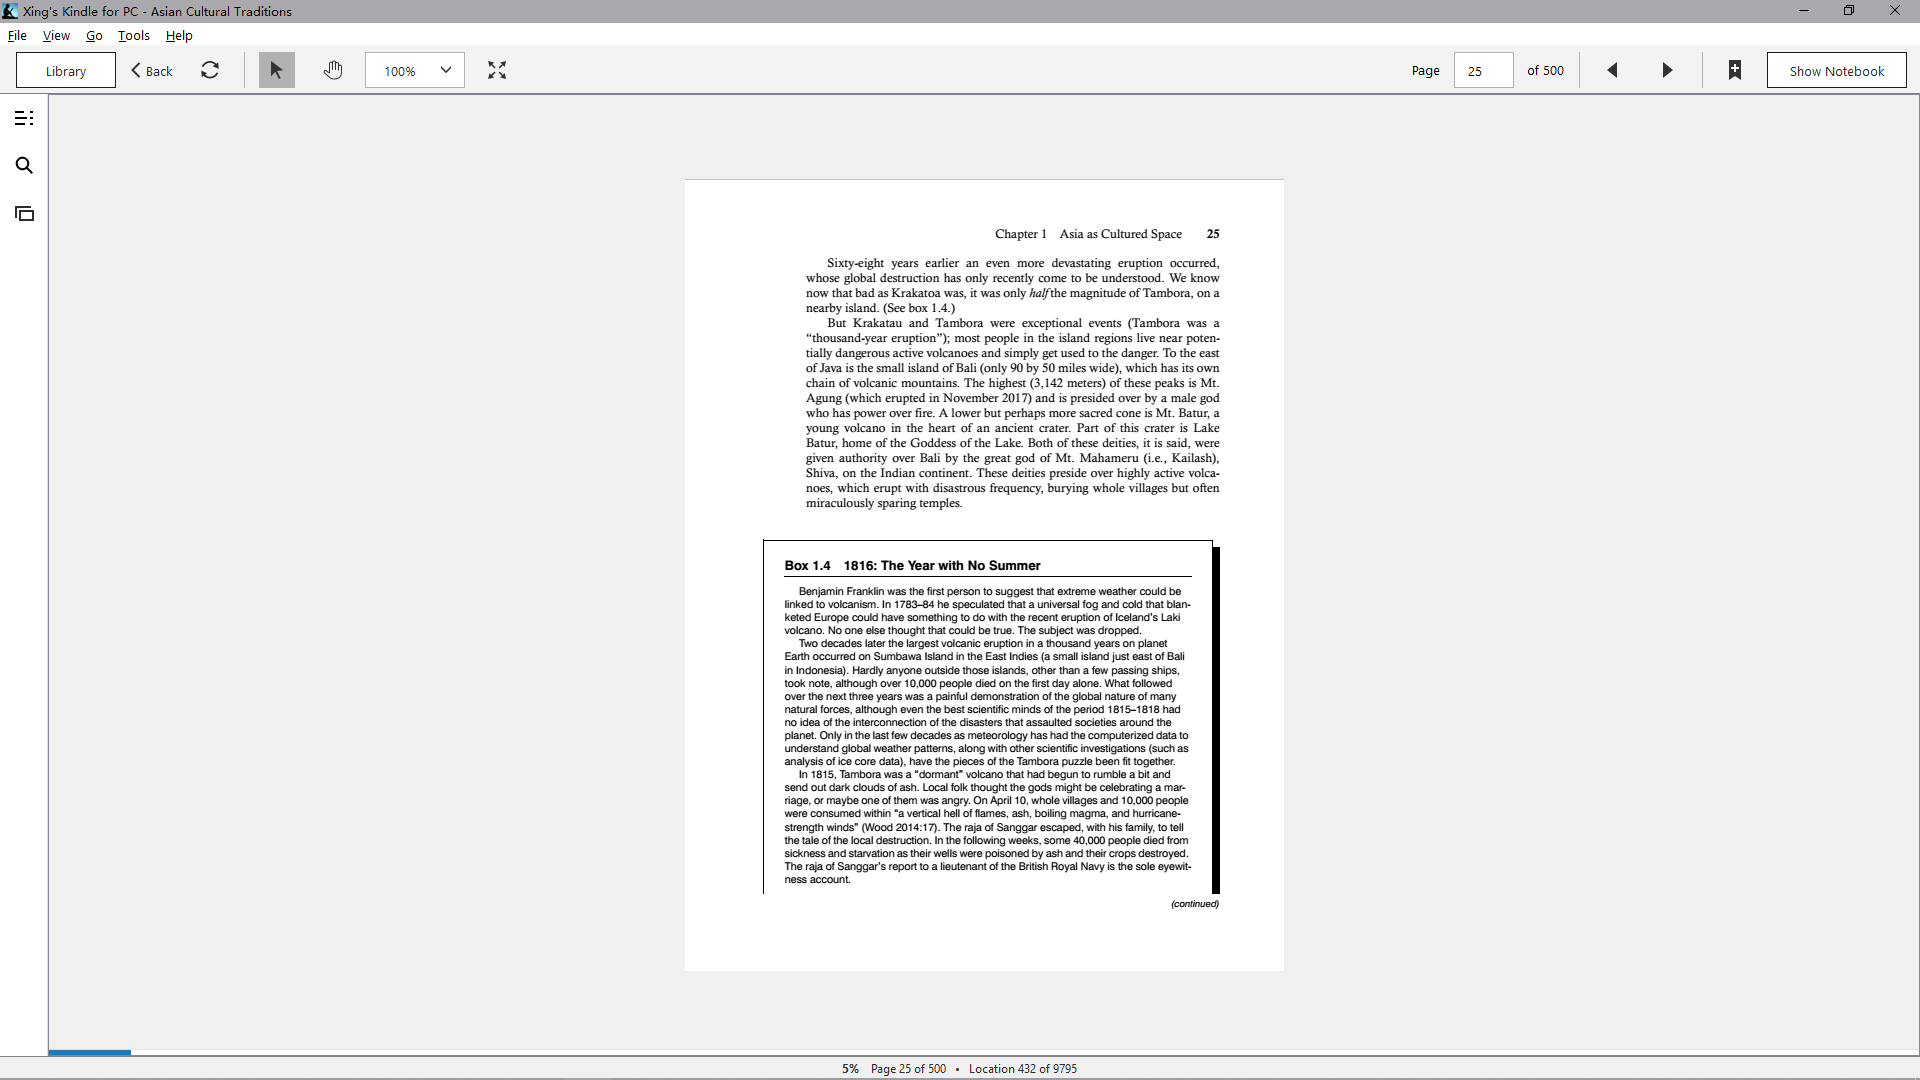Open the table of contents sidebar icon
Screen dimensions: 1920x1080
24,118
